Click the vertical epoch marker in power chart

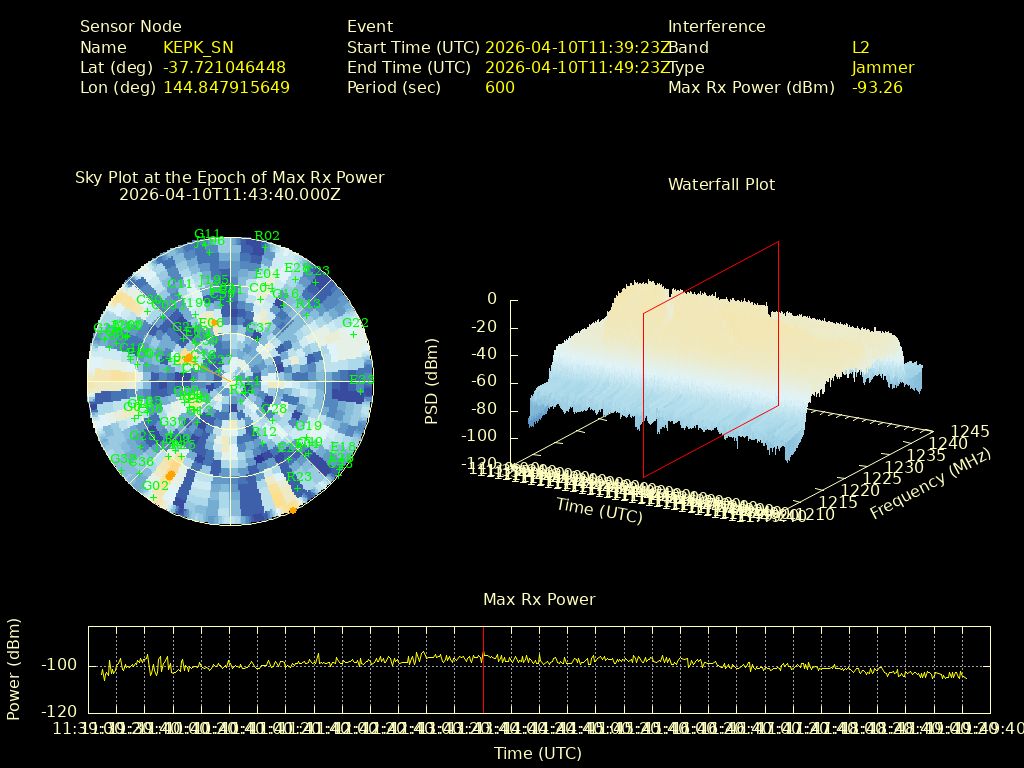click(x=483, y=670)
